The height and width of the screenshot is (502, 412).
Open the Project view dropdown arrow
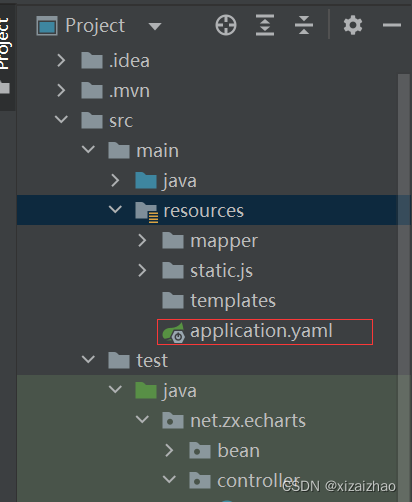[x=155, y=26]
